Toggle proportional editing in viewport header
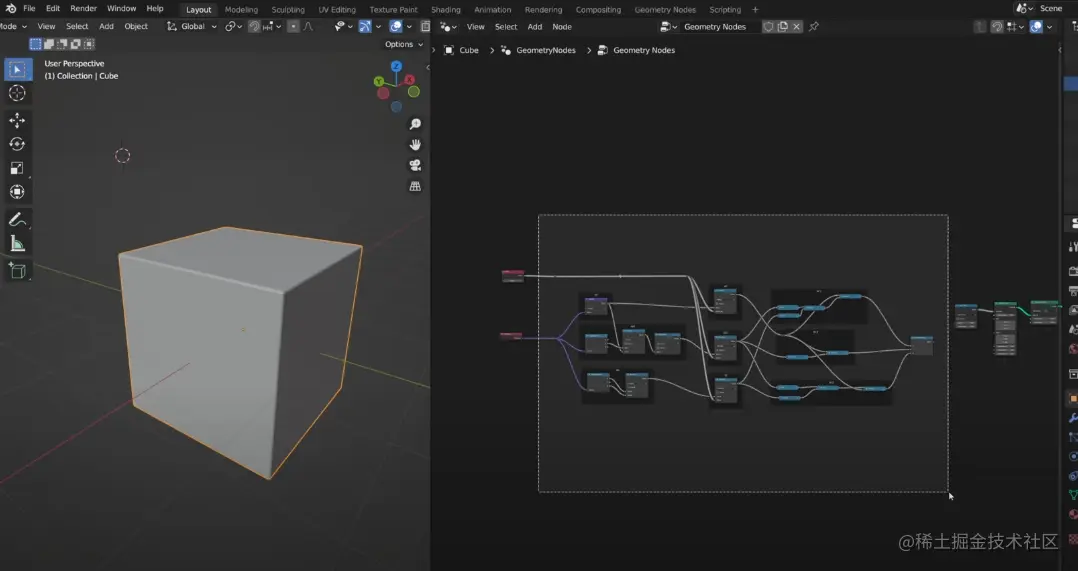Viewport: 1078px width, 571px height. click(294, 27)
